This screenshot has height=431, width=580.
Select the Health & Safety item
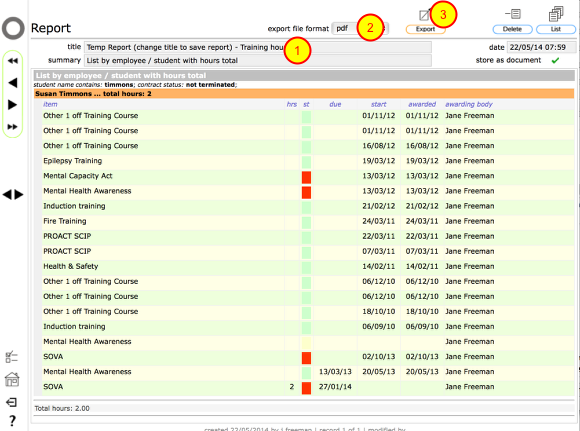coord(71,266)
